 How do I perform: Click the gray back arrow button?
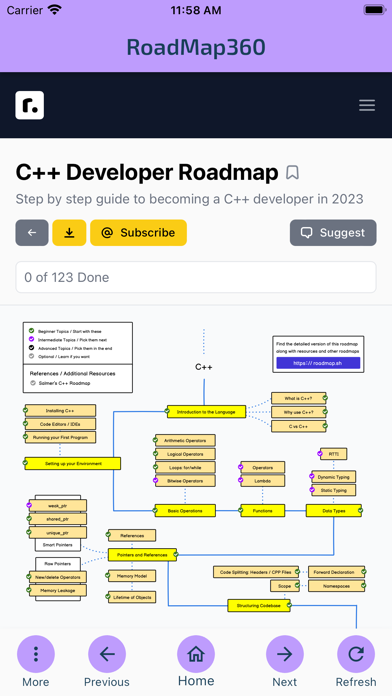(32, 233)
